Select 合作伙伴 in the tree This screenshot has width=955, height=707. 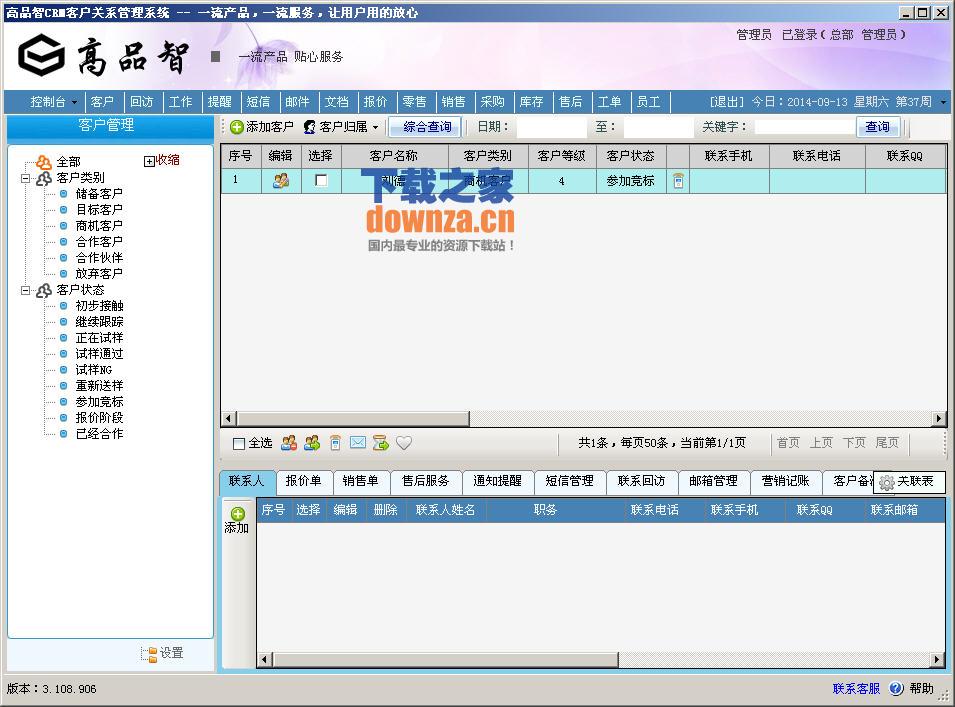point(99,258)
